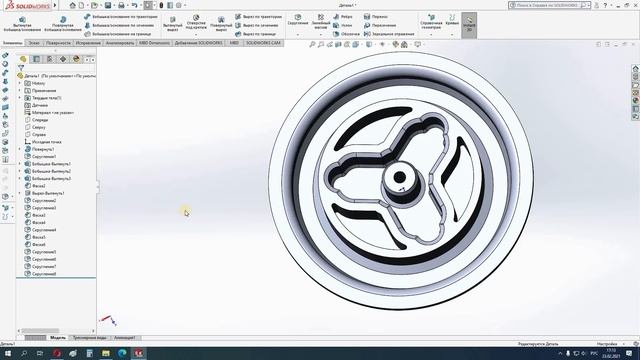
Task: Click the Revolved Cut tool
Action: 221,24
